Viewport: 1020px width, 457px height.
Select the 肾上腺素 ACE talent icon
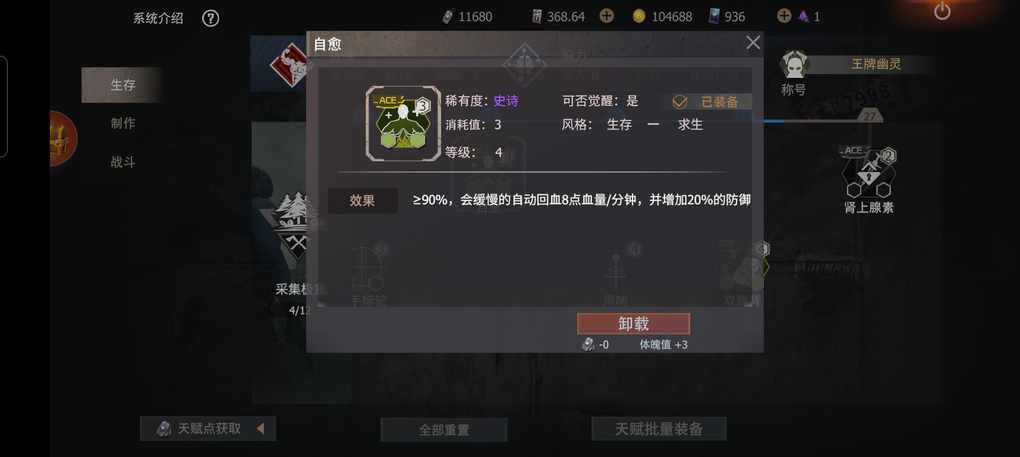[868, 172]
